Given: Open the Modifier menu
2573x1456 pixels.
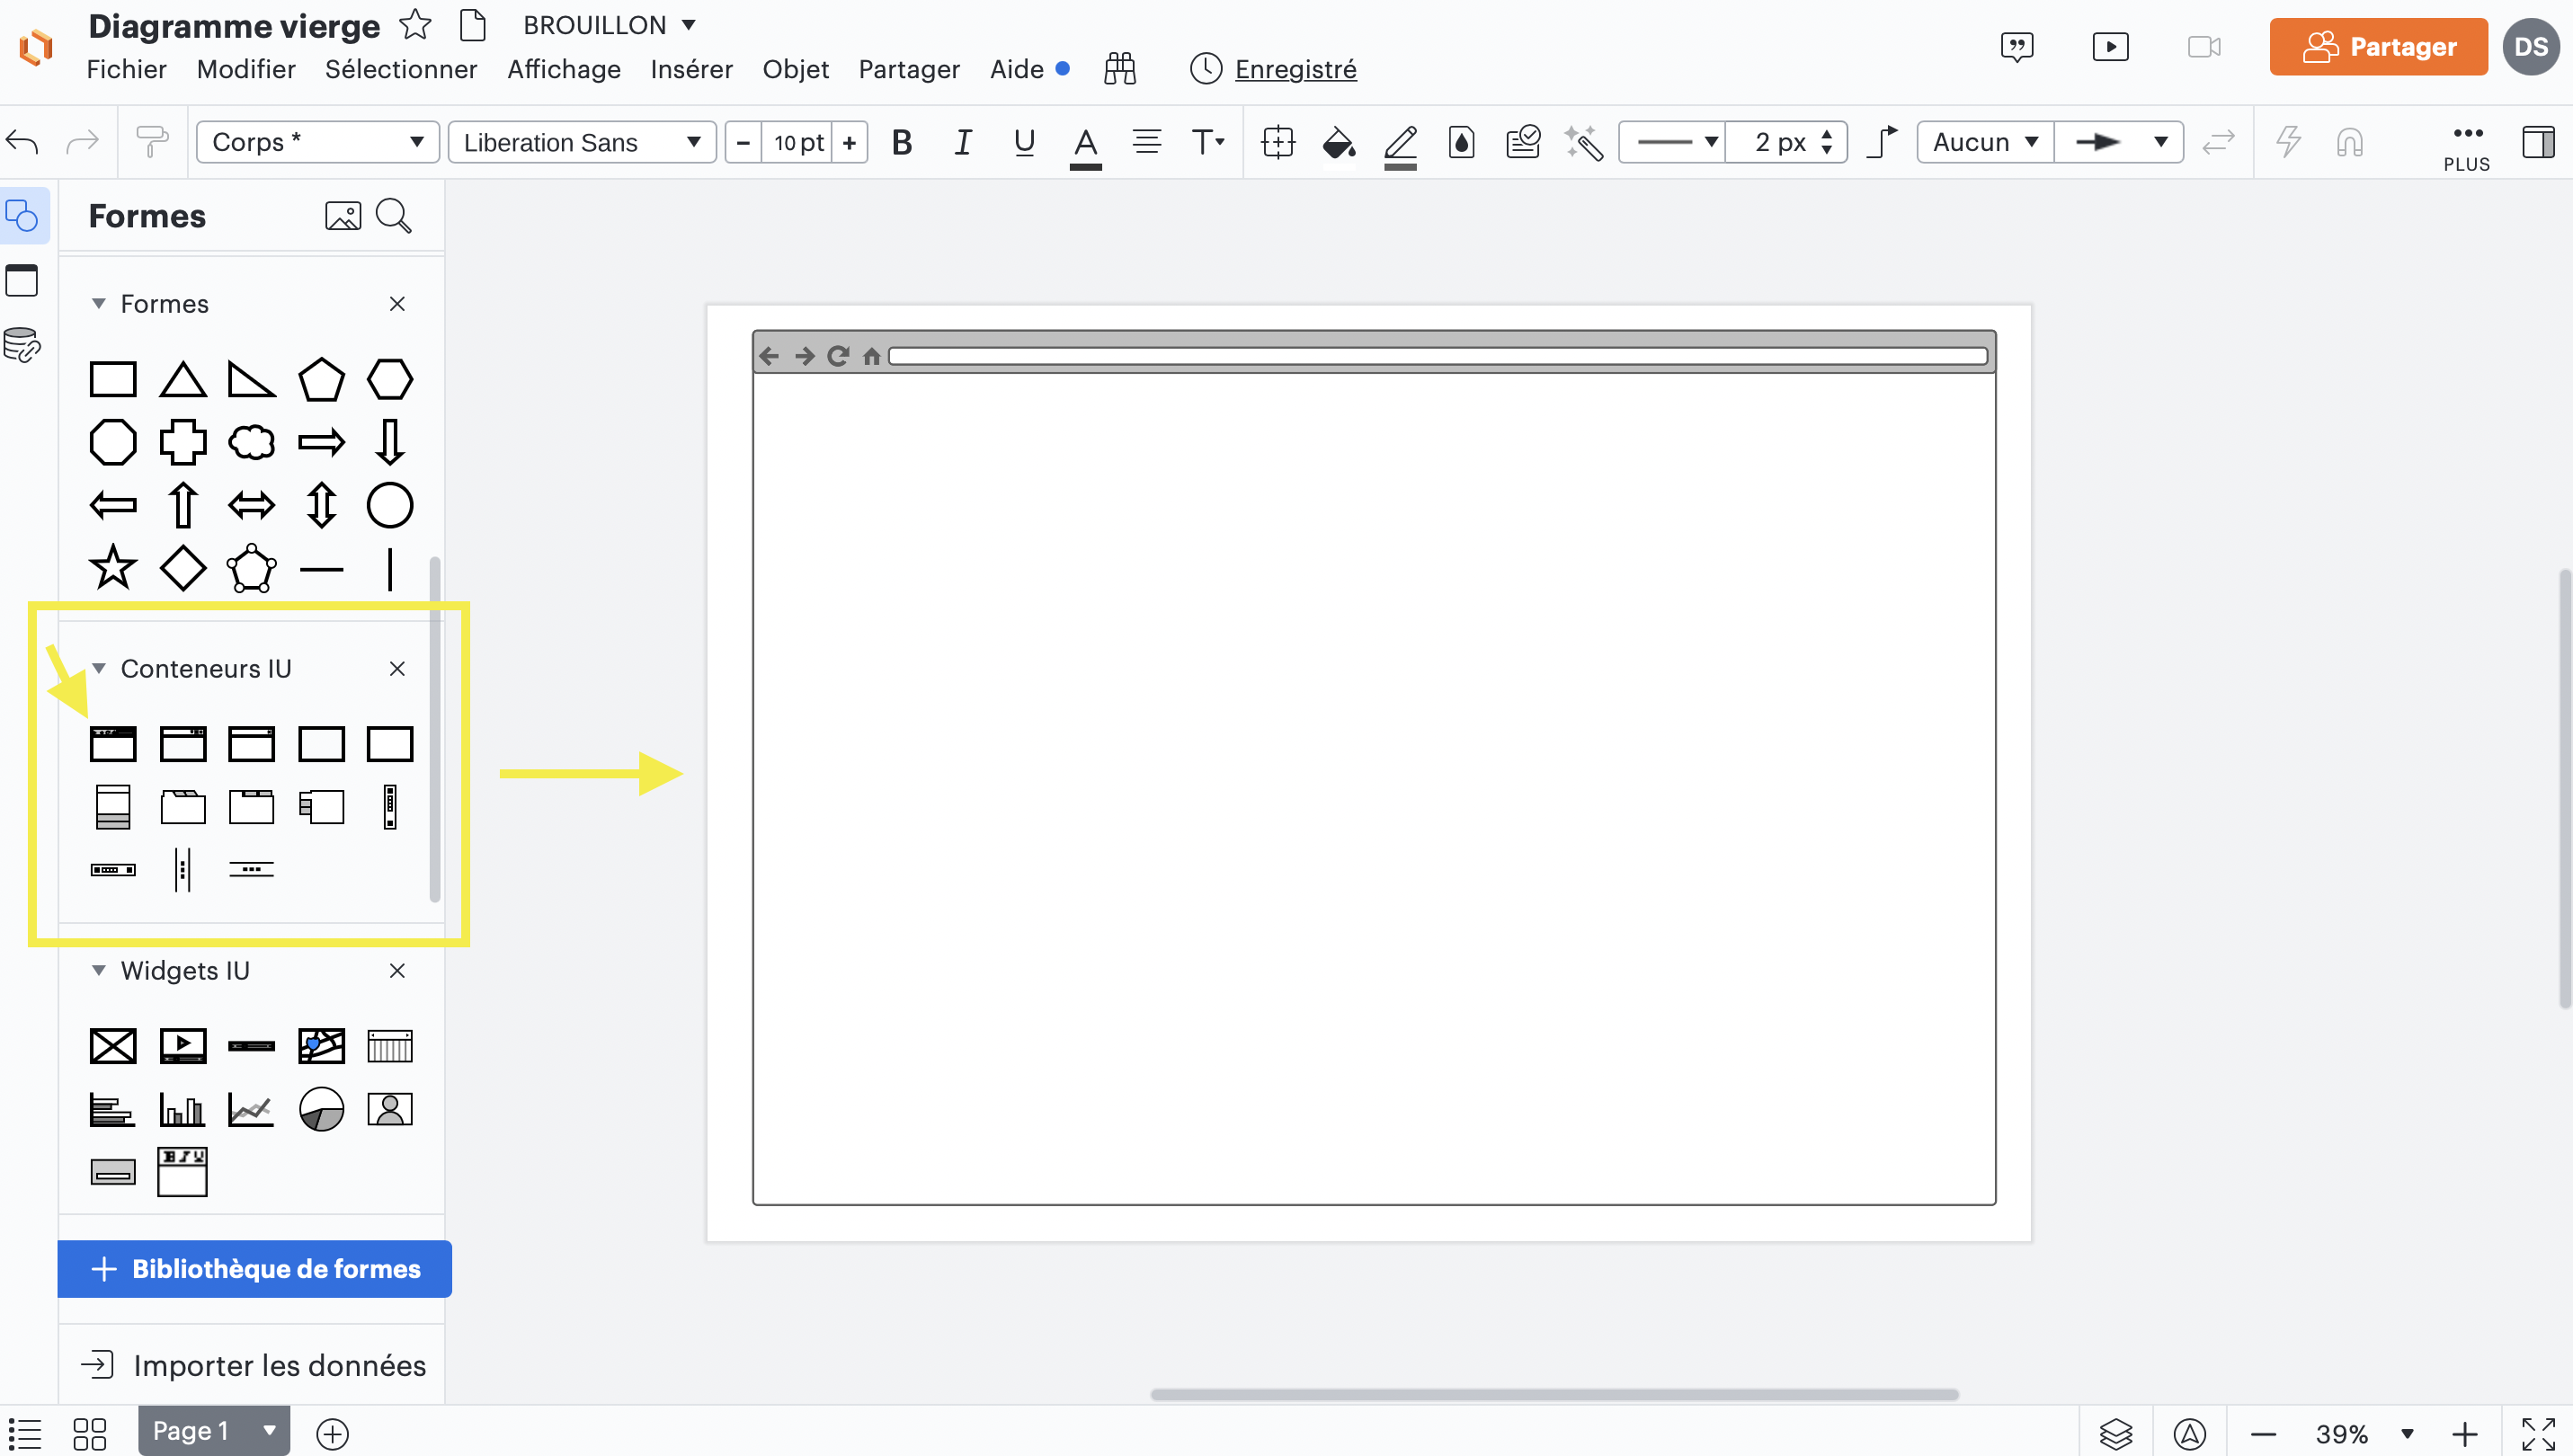Looking at the screenshot, I should [246, 69].
